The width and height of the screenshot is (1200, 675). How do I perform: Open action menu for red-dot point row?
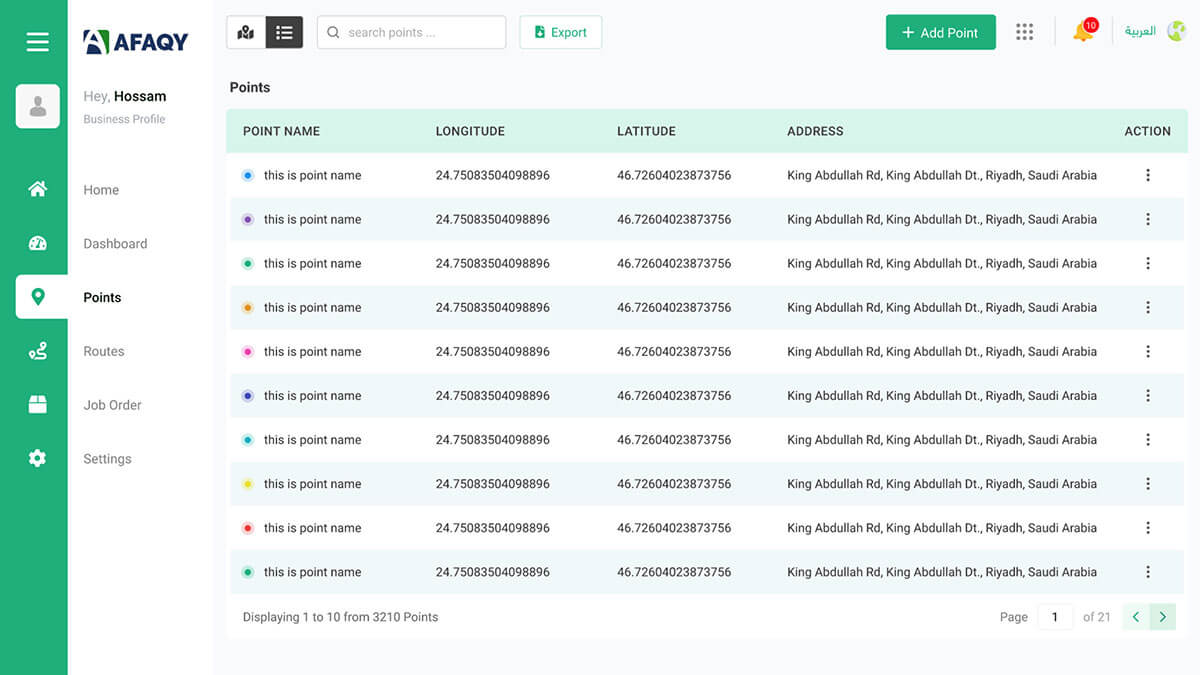[x=1147, y=527]
